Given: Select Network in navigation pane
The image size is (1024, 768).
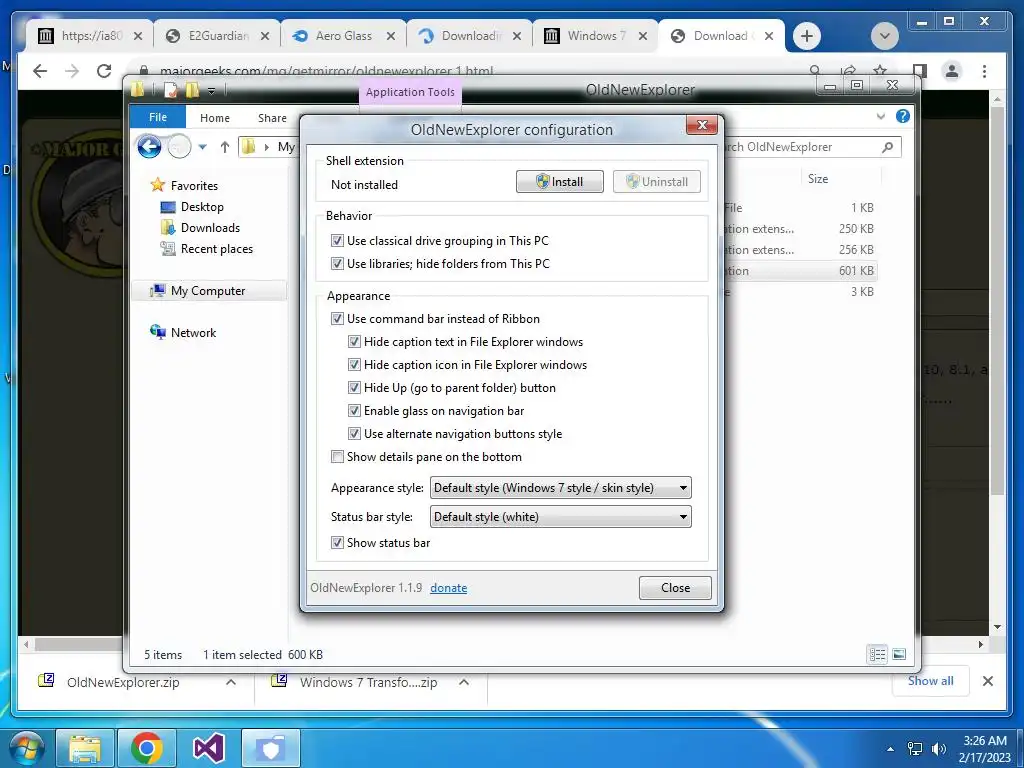Looking at the screenshot, I should pyautogui.click(x=193, y=332).
